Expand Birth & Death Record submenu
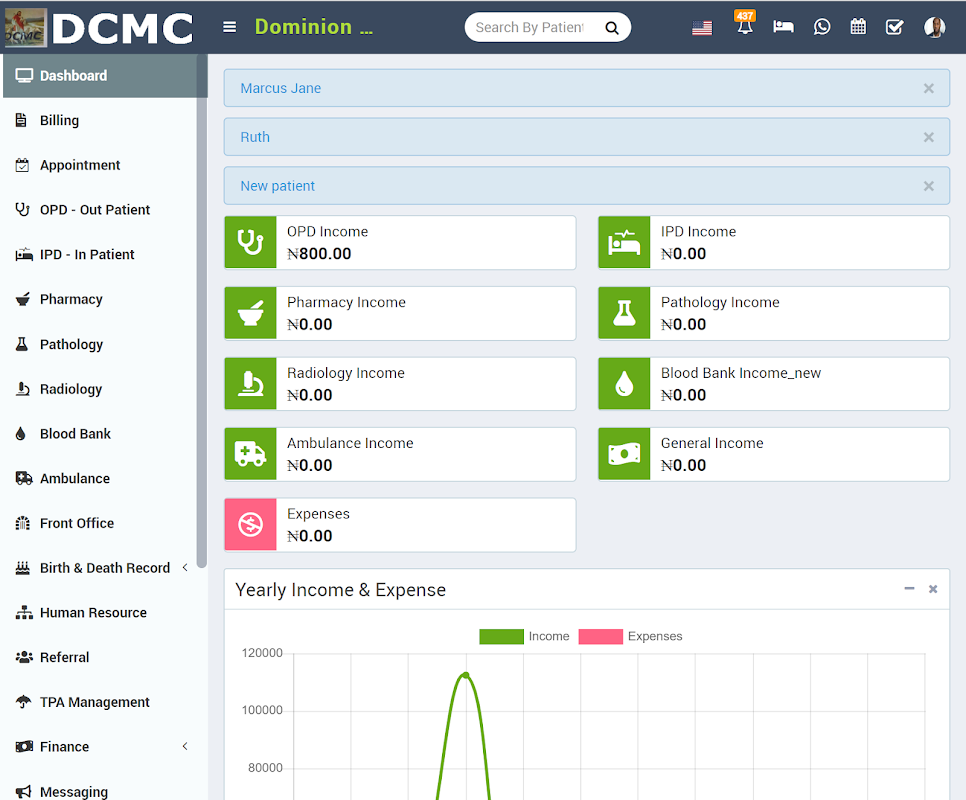966x800 pixels. point(185,568)
